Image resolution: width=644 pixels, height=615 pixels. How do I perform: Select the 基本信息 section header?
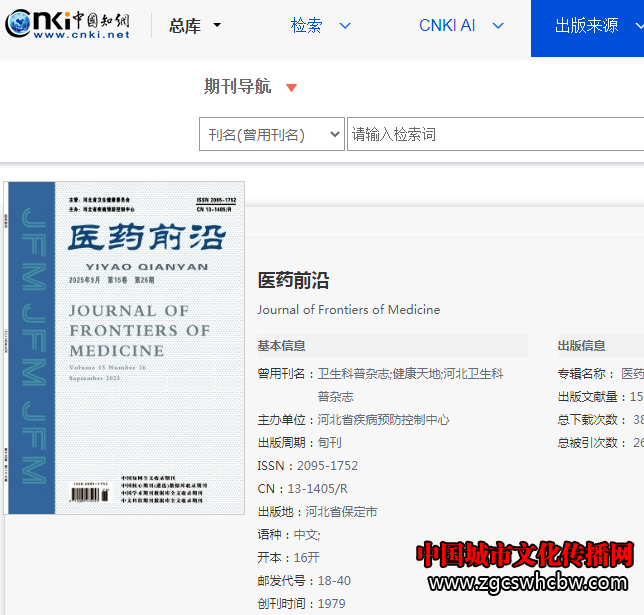[x=282, y=346]
